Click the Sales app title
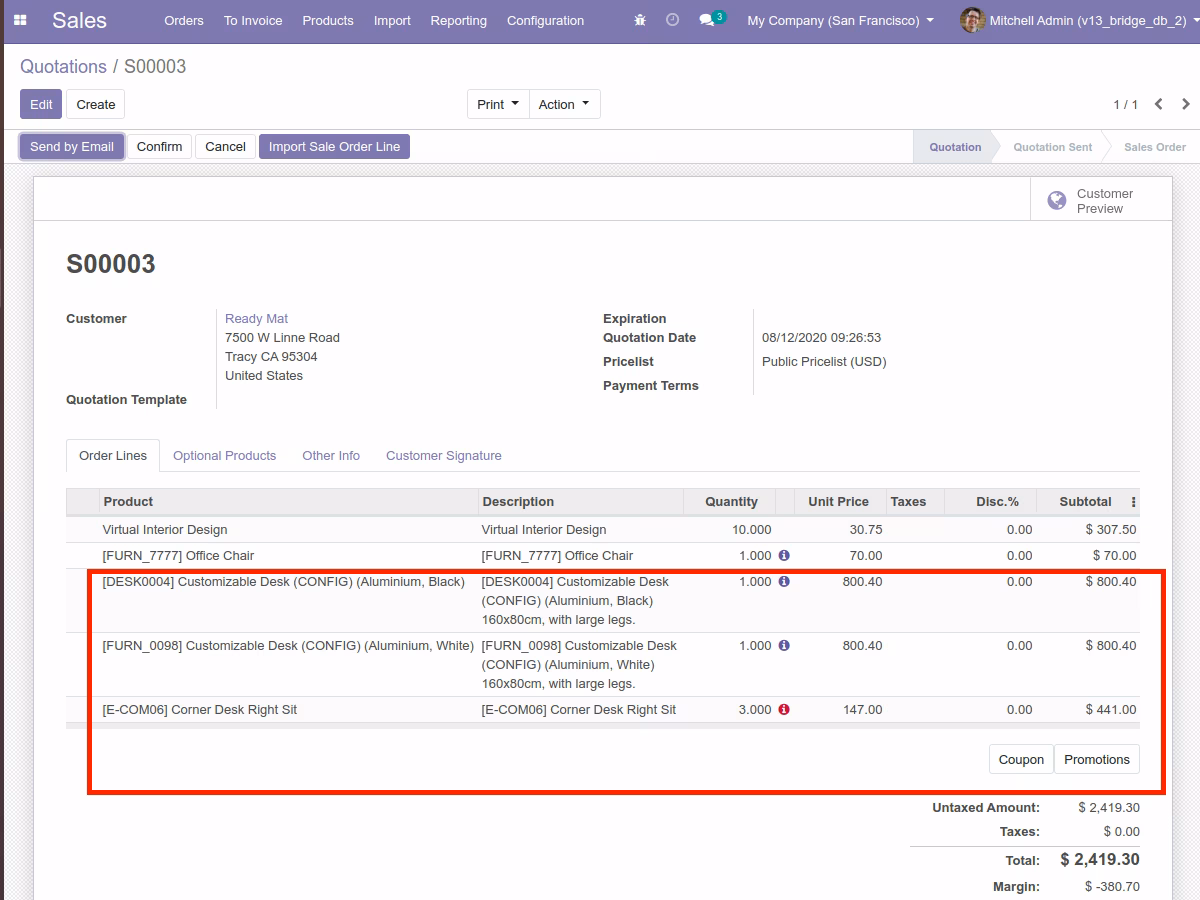Image resolution: width=1200 pixels, height=900 pixels. 79,20
